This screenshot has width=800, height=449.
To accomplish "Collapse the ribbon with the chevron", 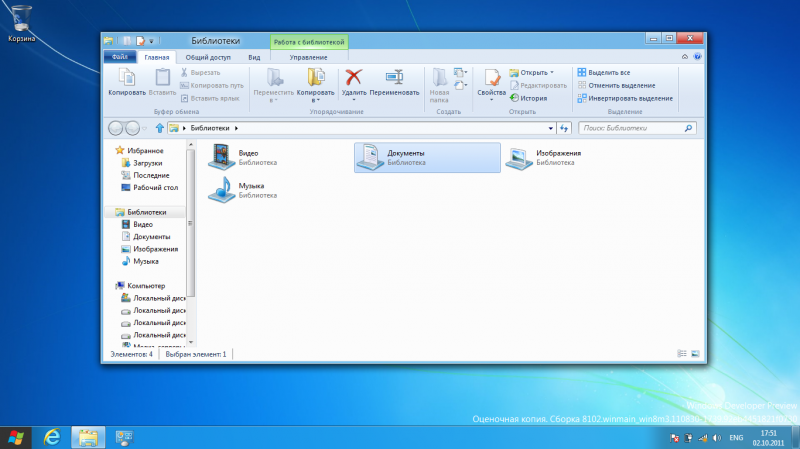I will pyautogui.click(x=684, y=57).
